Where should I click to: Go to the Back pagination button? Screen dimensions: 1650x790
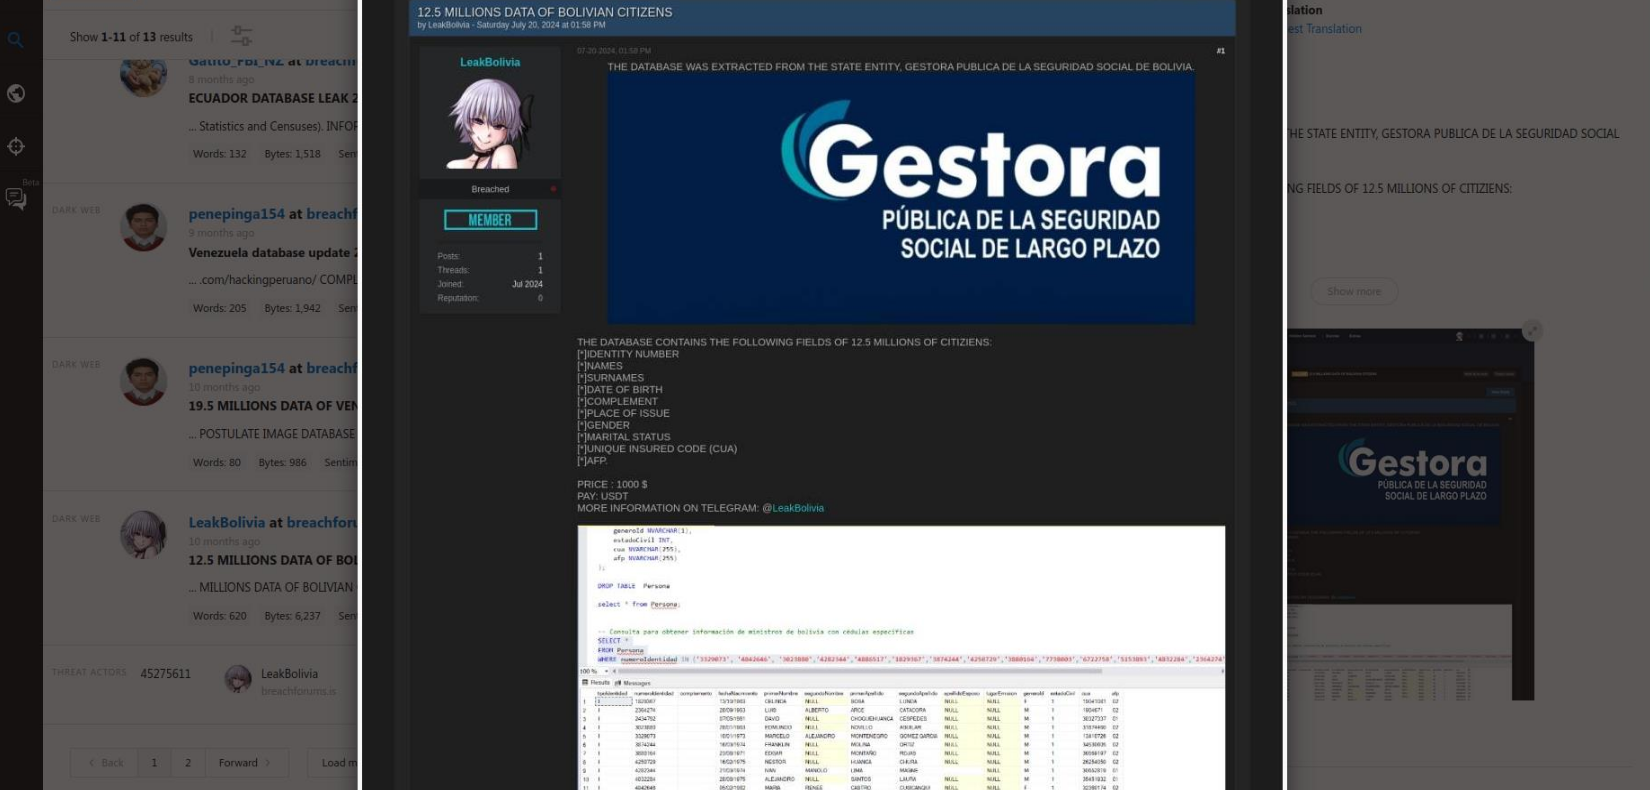click(104, 763)
